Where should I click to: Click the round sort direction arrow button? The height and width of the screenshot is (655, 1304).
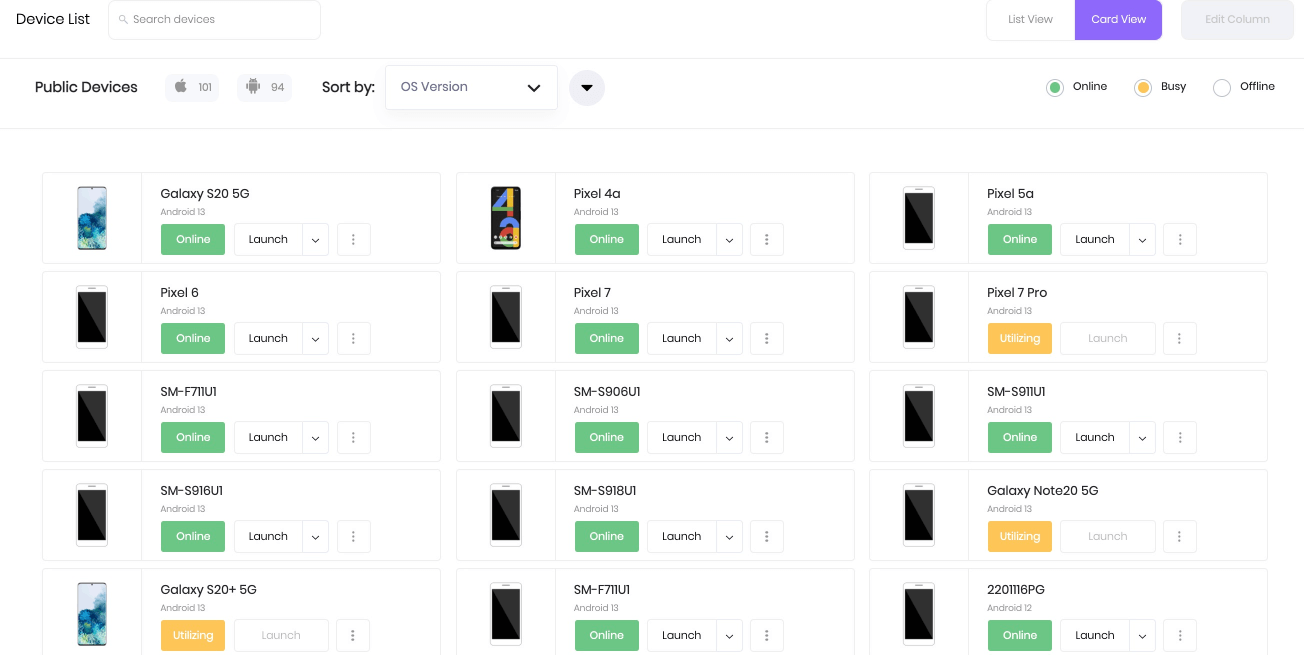pos(587,87)
